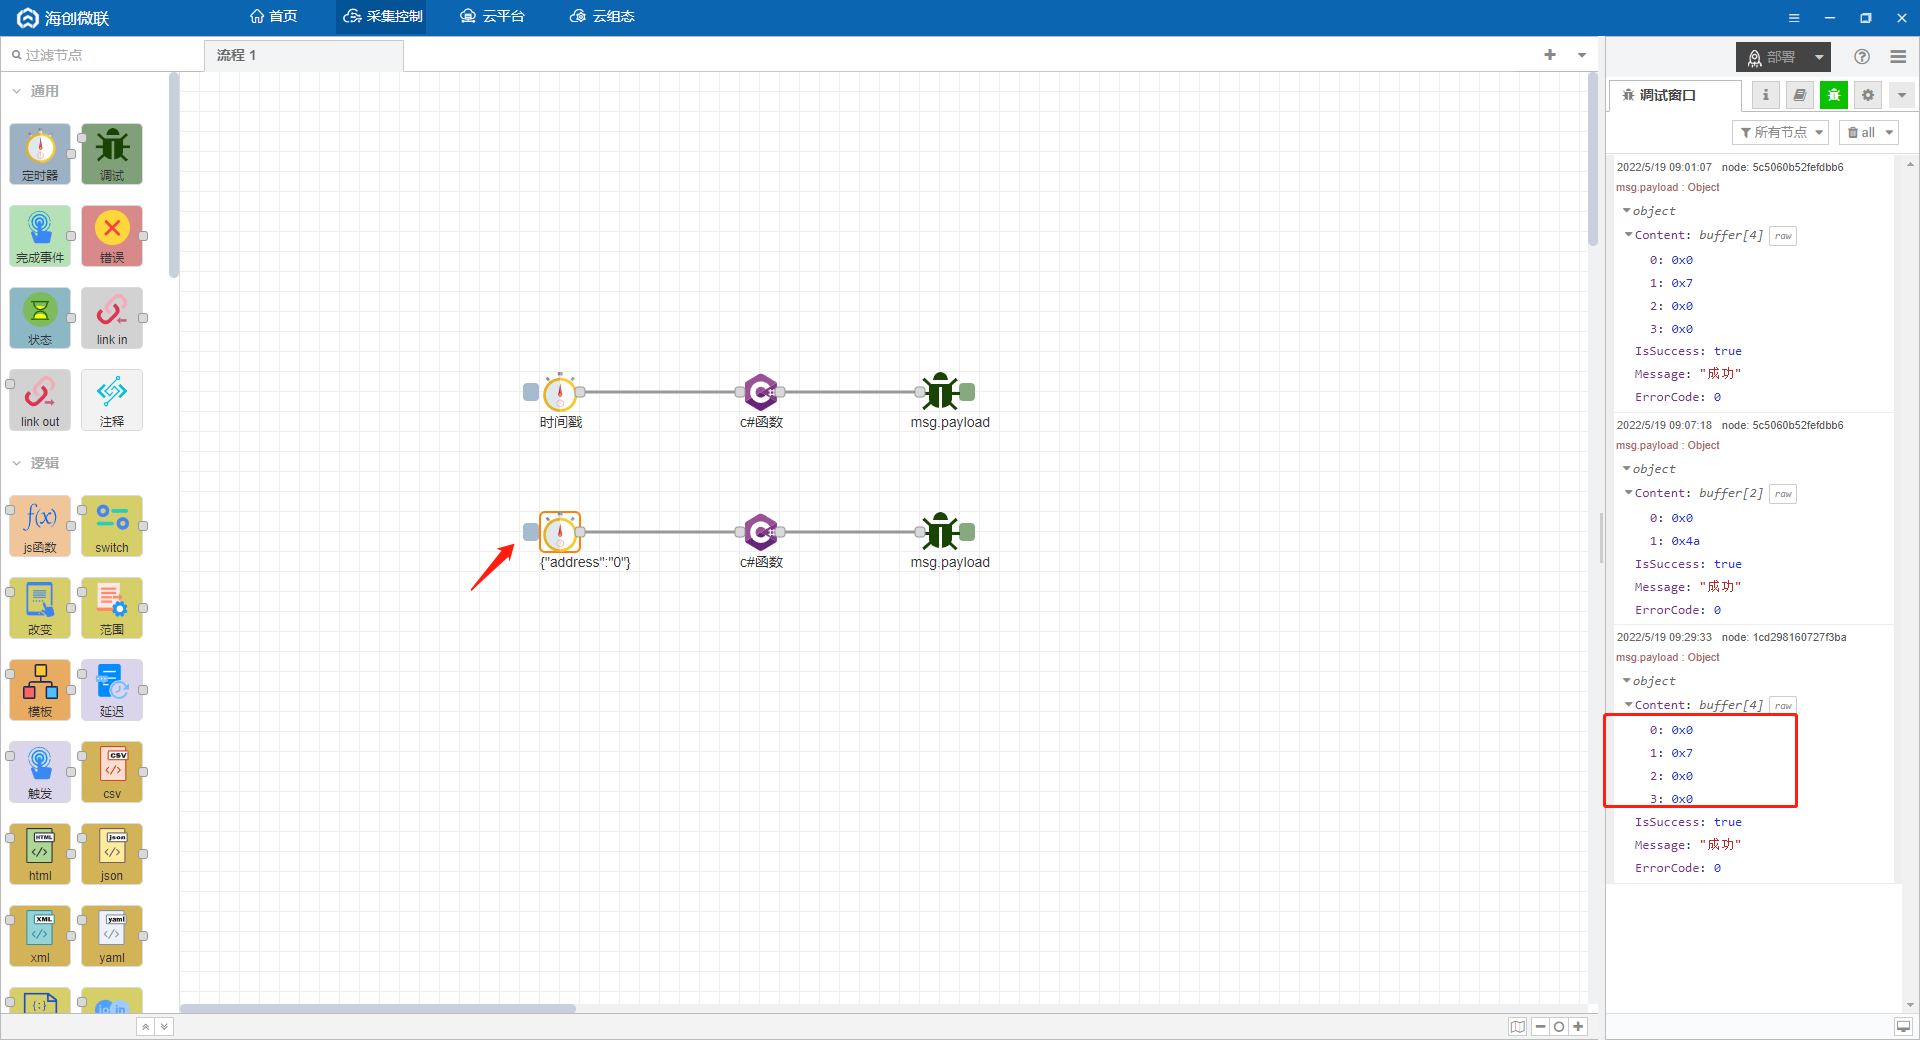The height and width of the screenshot is (1040, 1920).
Task: Select the 改变 change node in palette
Action: click(40, 608)
